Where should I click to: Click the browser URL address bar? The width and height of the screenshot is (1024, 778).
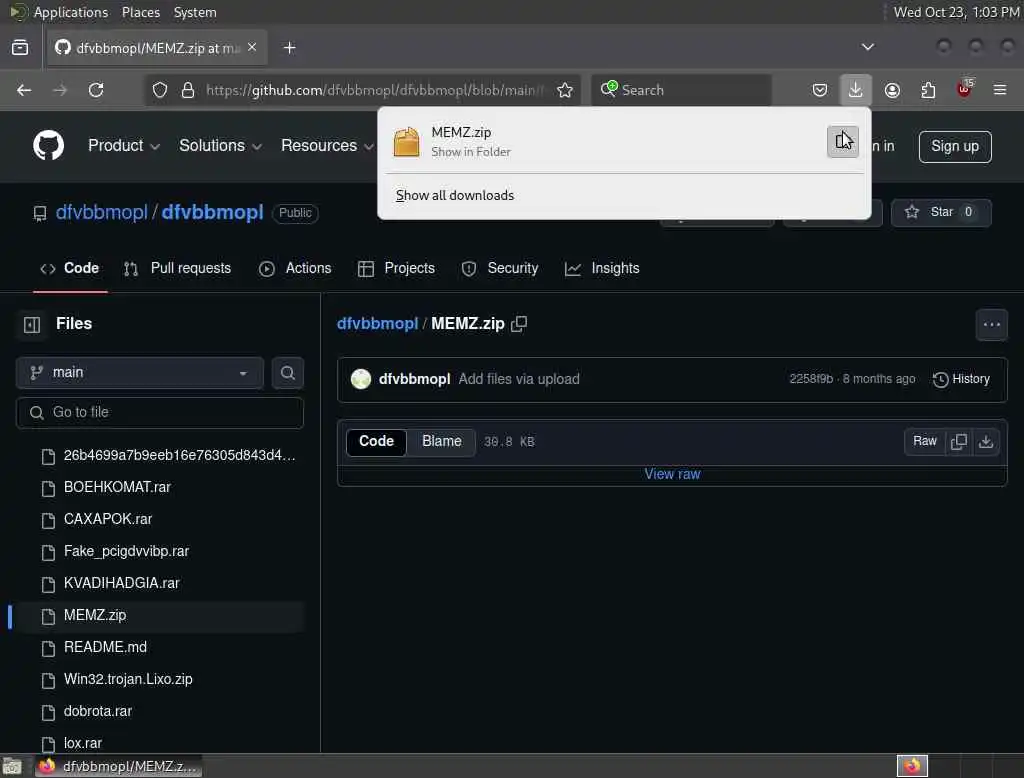pos(372,90)
